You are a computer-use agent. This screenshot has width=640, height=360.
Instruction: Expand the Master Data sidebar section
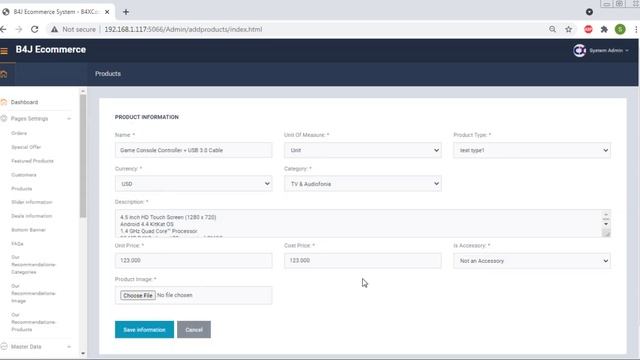pyautogui.click(x=69, y=347)
